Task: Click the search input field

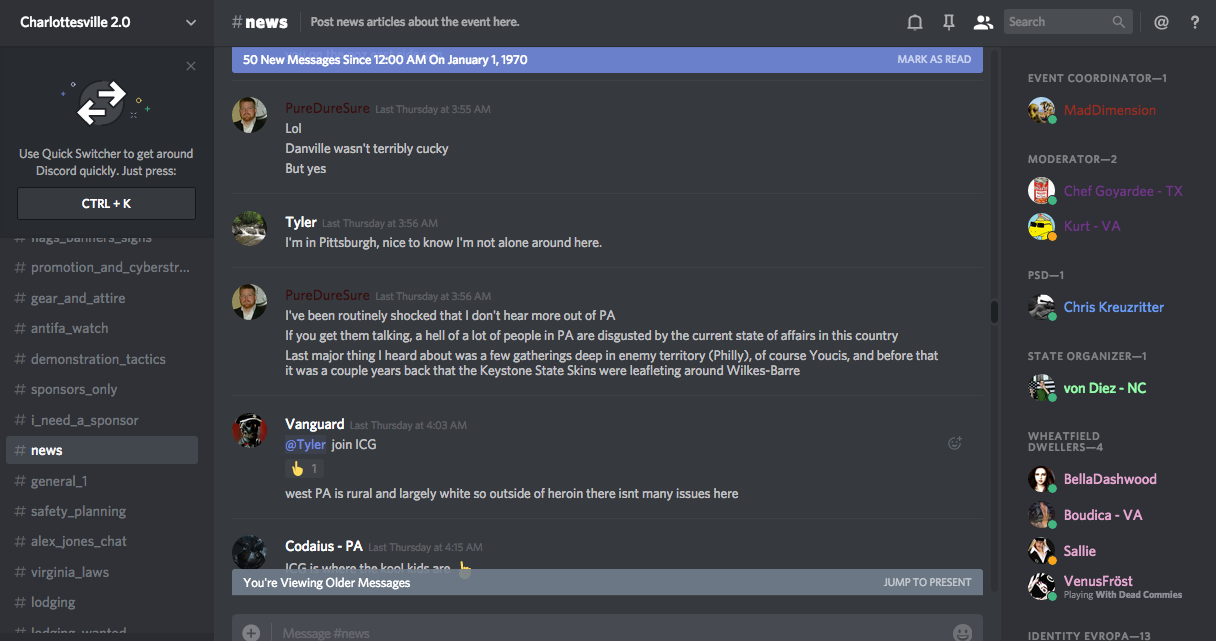Action: click(x=1059, y=22)
